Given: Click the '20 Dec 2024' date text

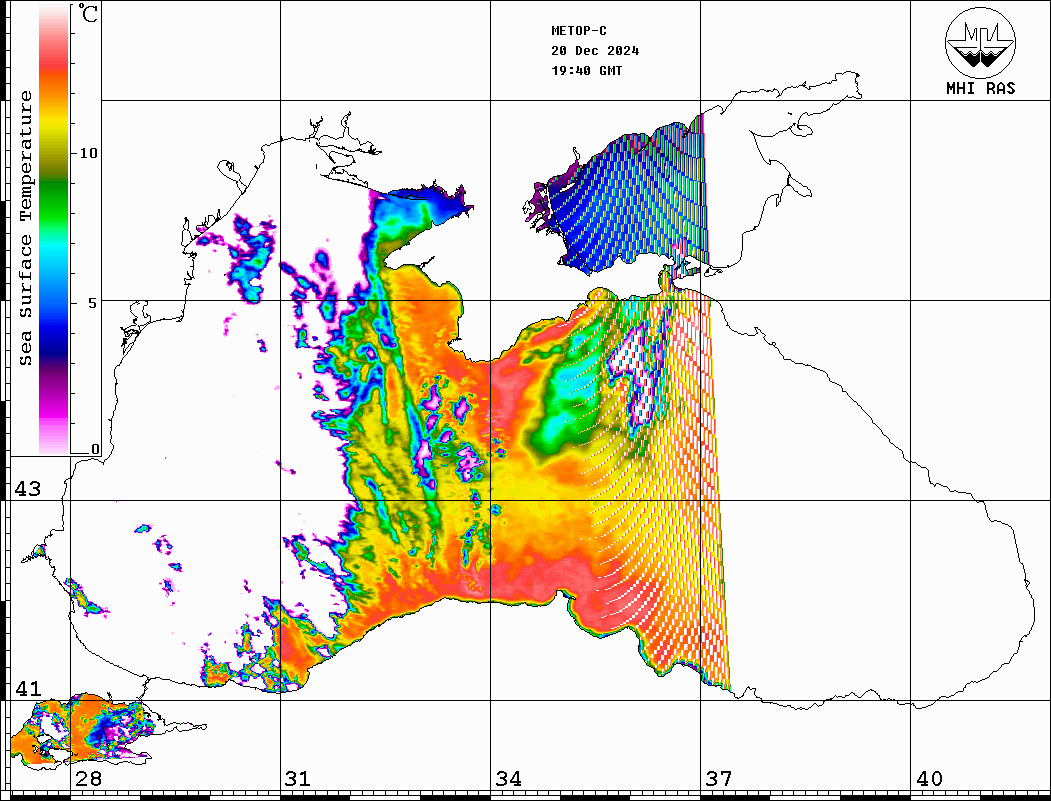Looking at the screenshot, I should 595,51.
